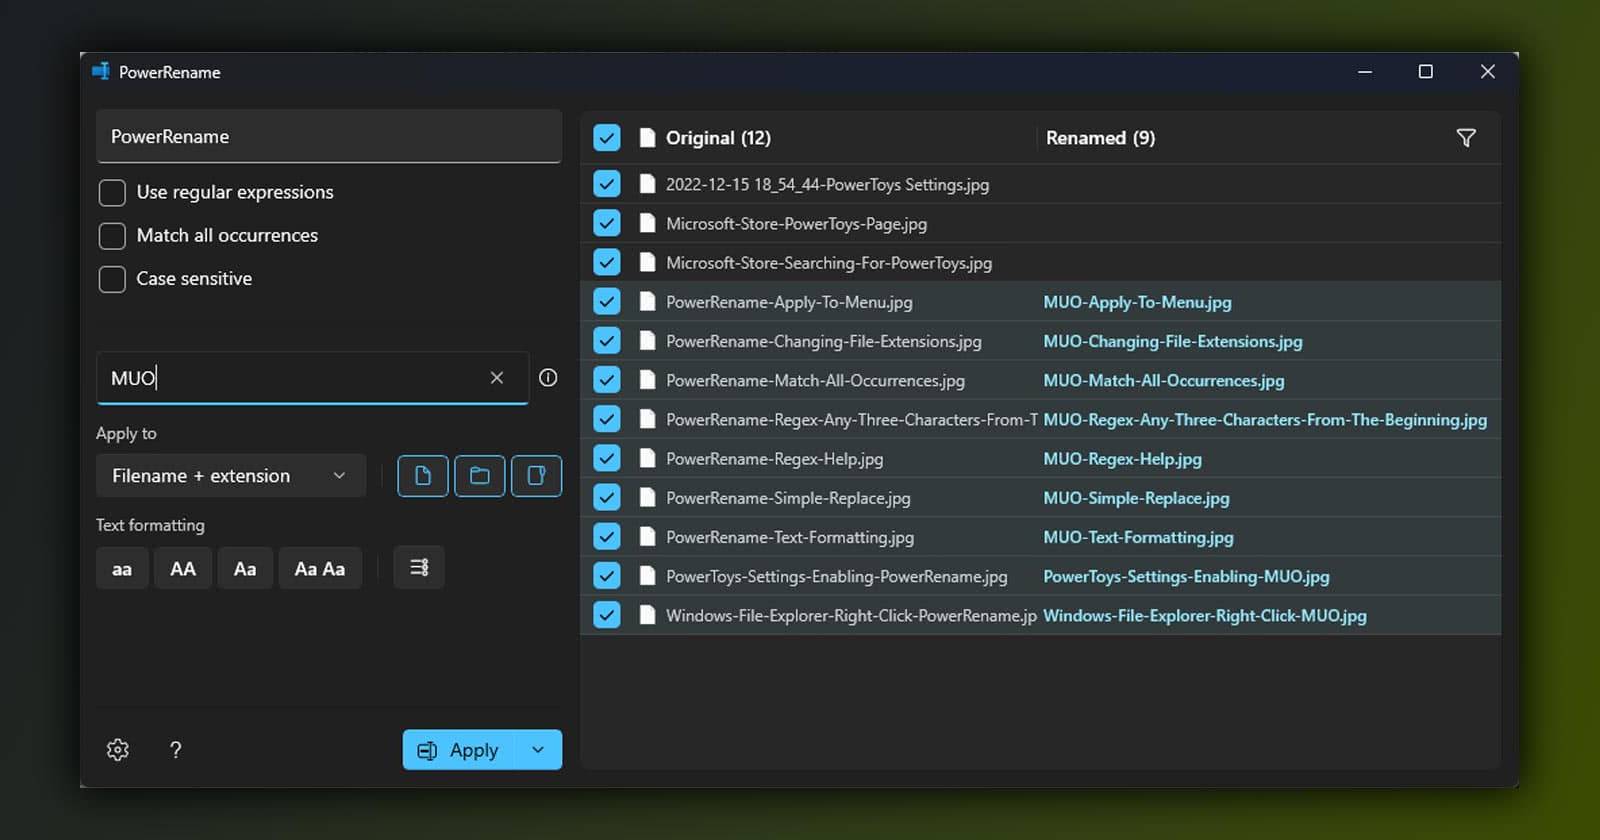Select lowercase aa formatting
The height and width of the screenshot is (840, 1600).
tap(122, 569)
